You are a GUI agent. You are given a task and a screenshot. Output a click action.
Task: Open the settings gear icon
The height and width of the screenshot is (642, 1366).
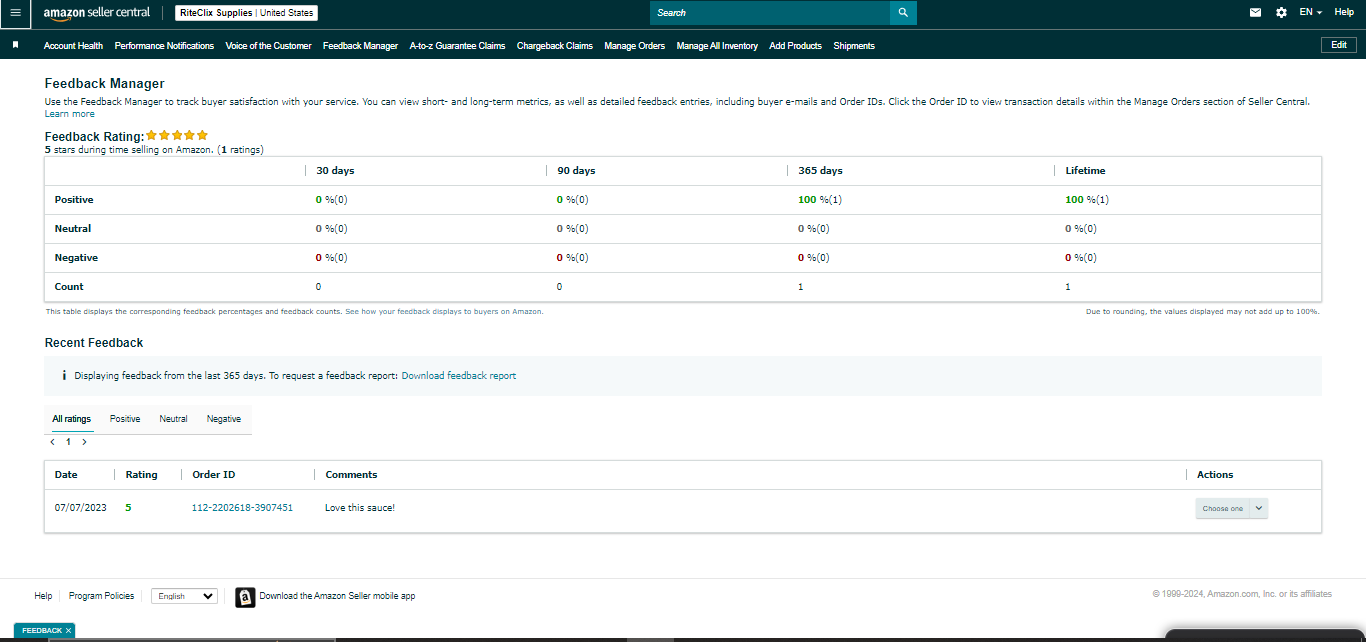pos(1282,13)
